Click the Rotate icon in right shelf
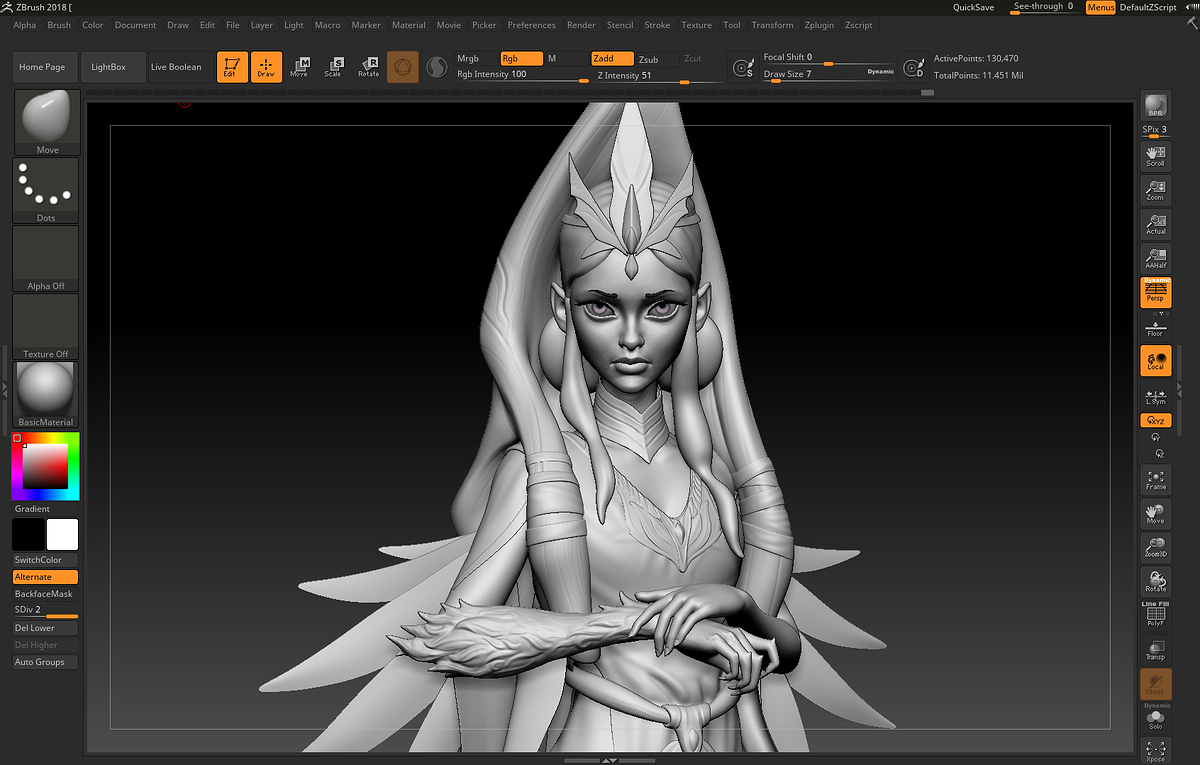The width and height of the screenshot is (1200, 765). [x=1156, y=581]
